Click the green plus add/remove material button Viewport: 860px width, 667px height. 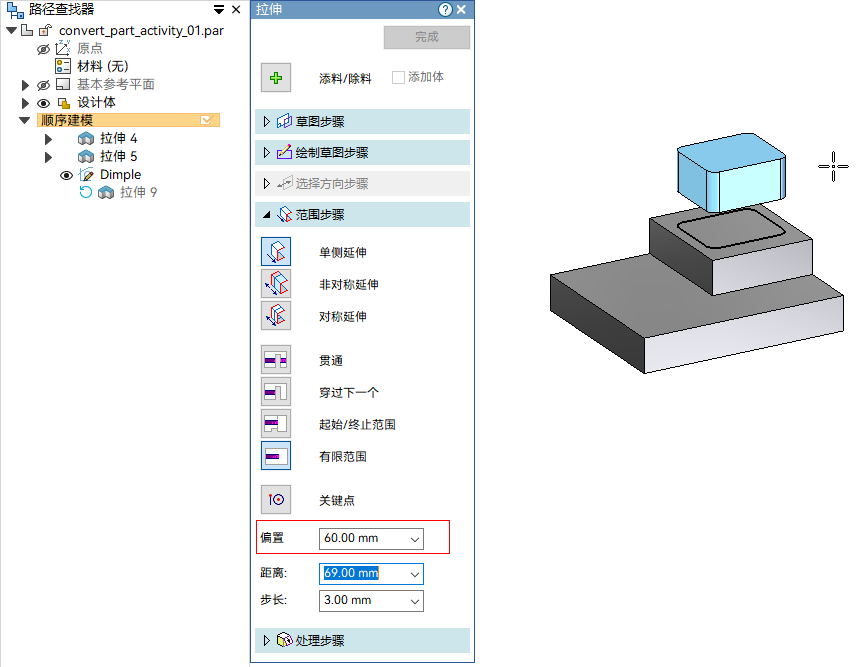276,77
